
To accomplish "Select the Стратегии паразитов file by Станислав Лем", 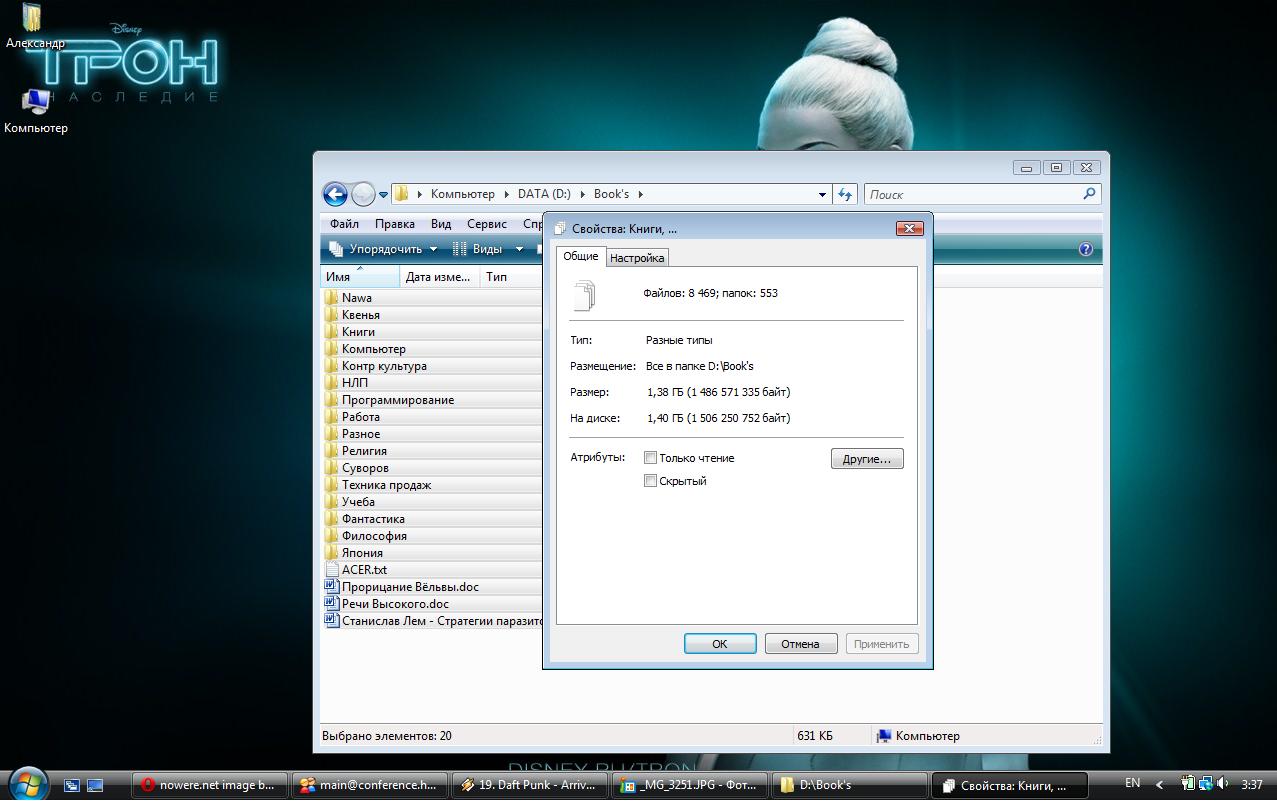I will [442, 620].
